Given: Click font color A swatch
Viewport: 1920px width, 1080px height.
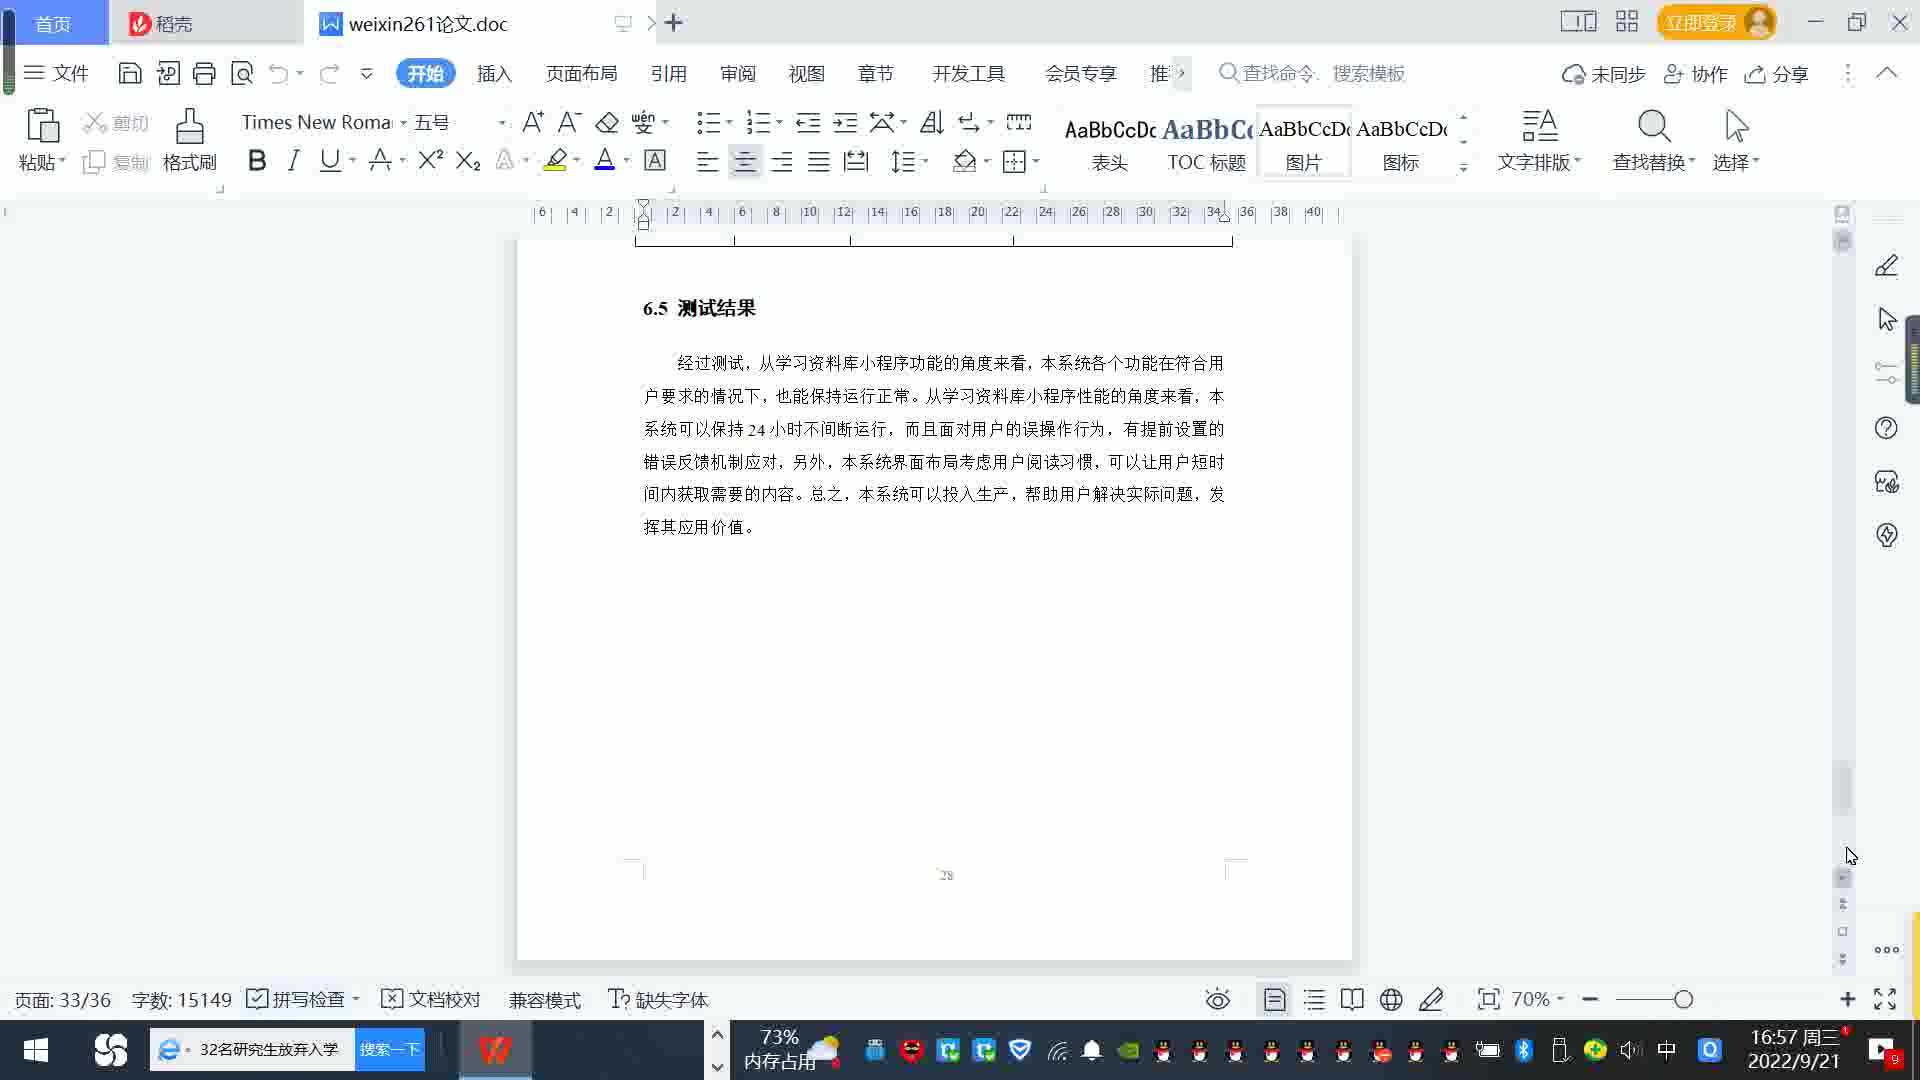Looking at the screenshot, I should click(604, 160).
